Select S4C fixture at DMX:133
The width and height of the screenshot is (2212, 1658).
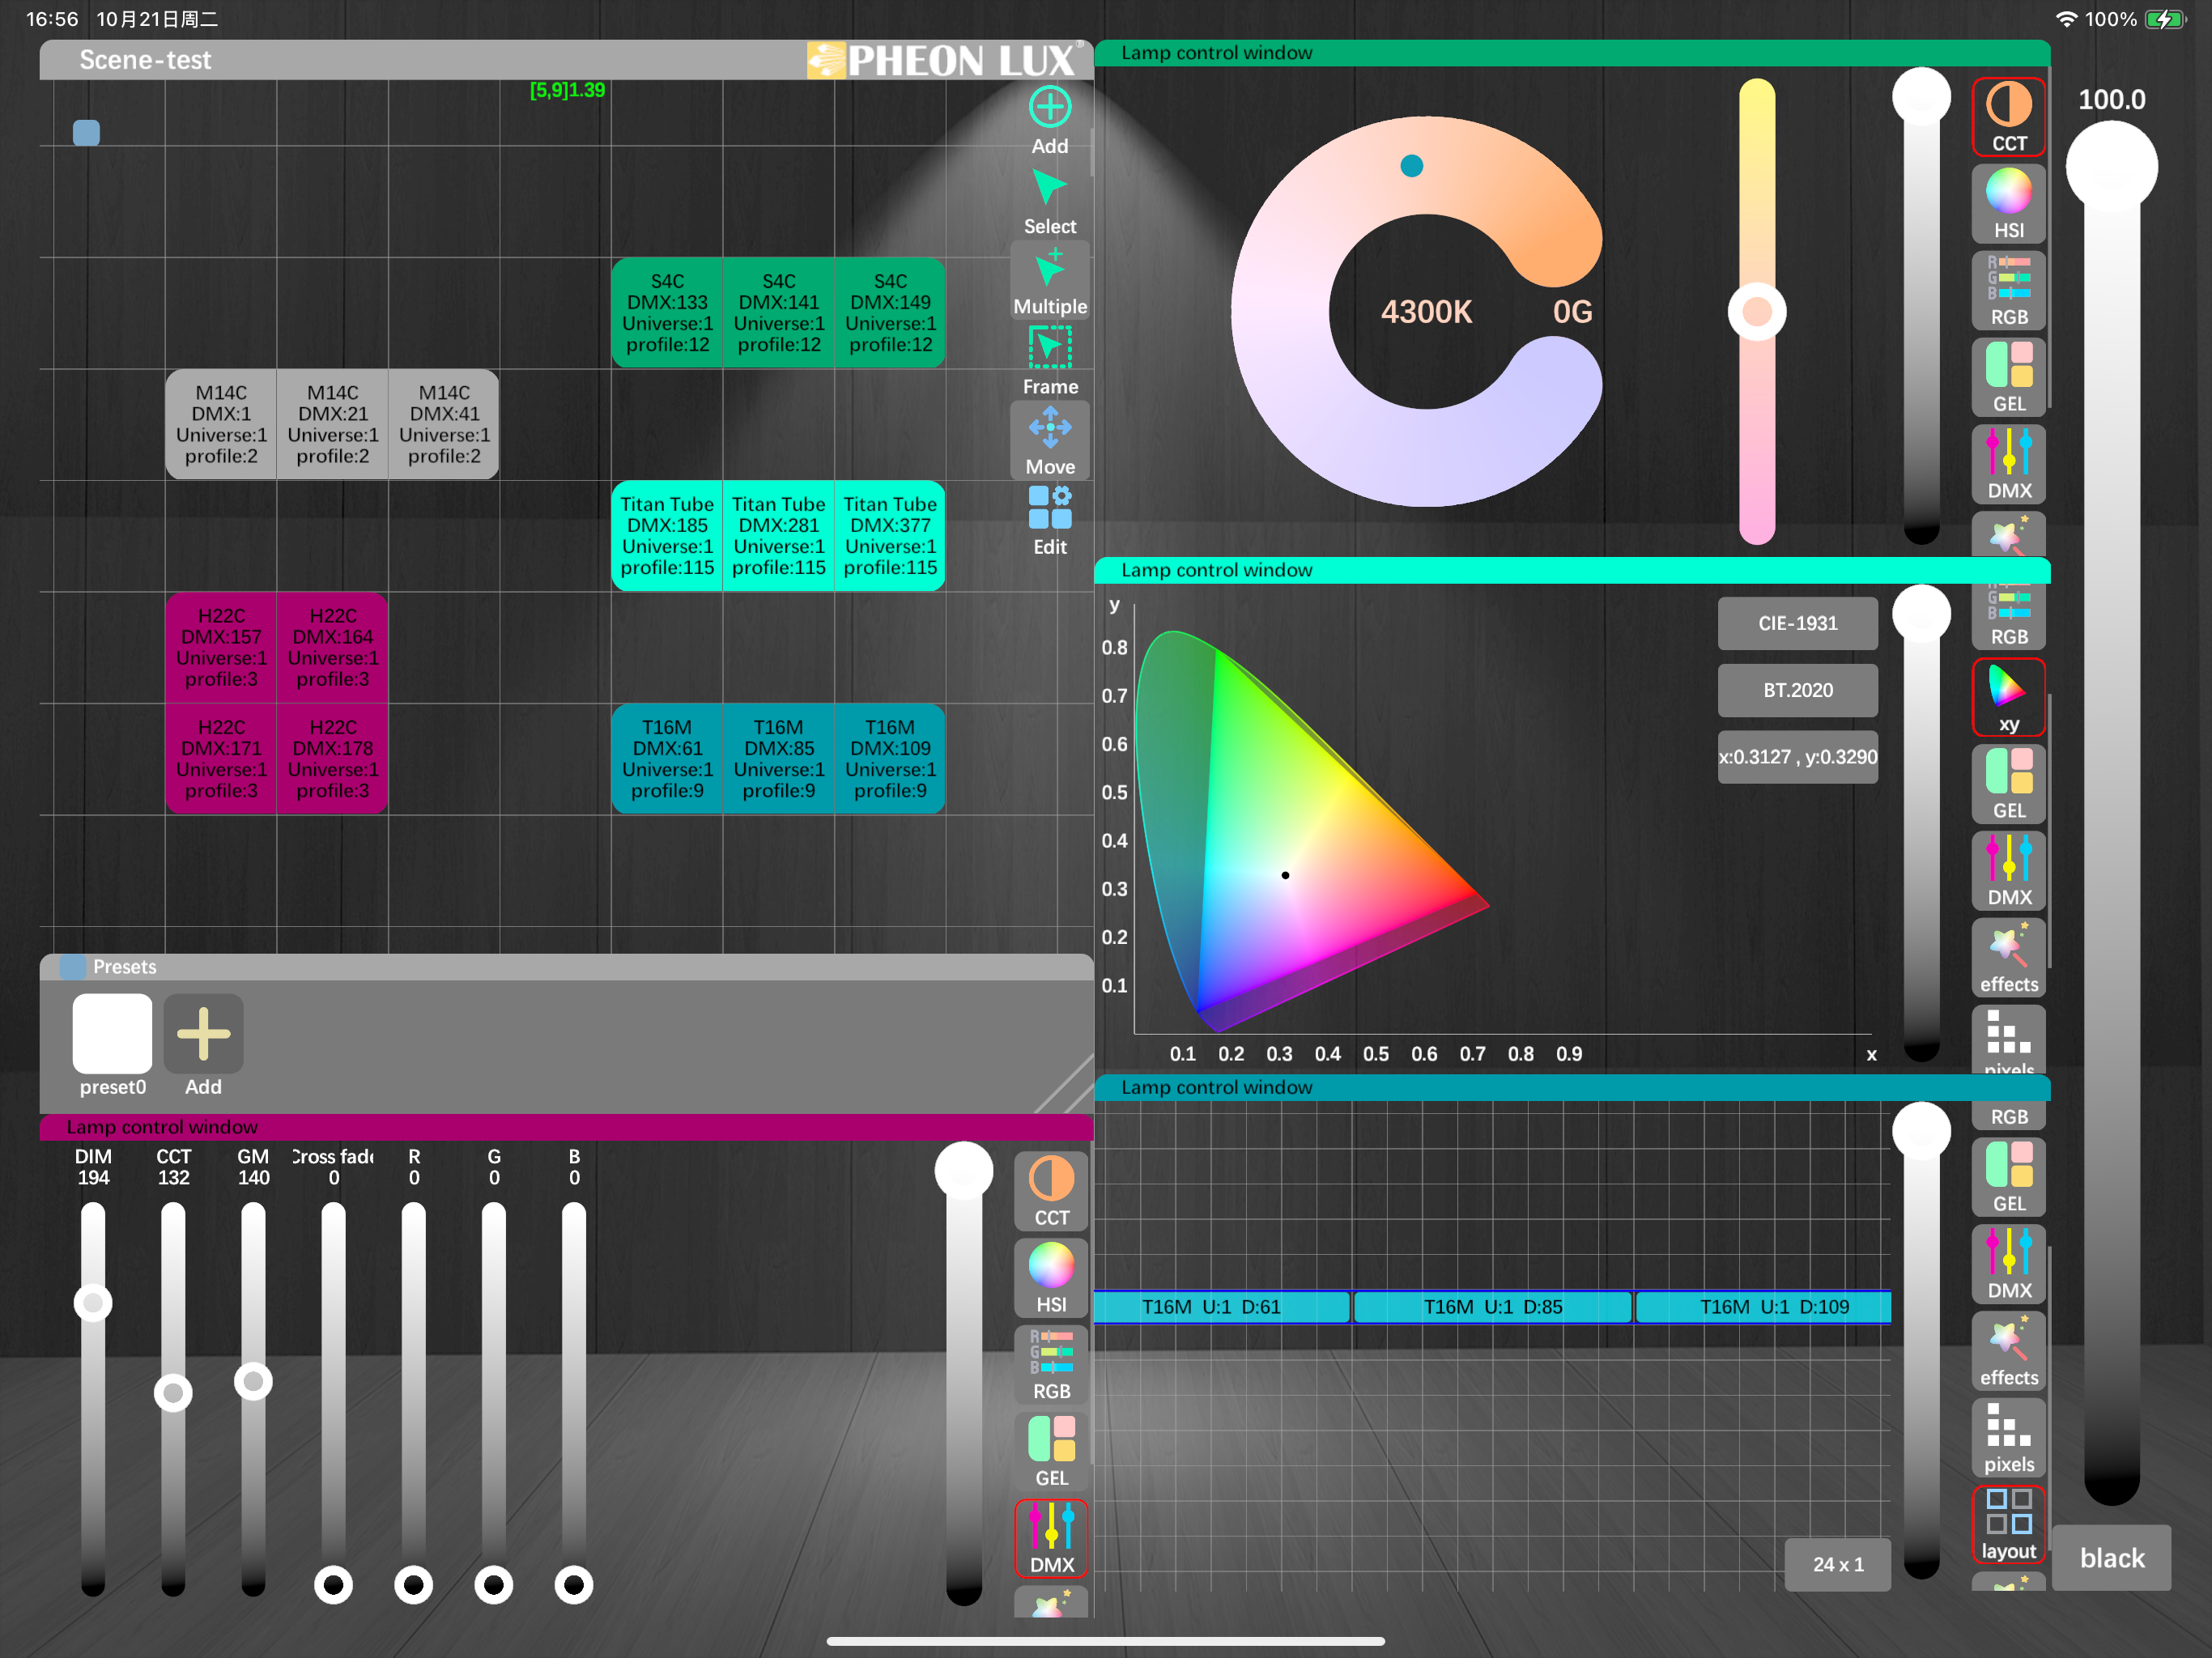(x=667, y=313)
